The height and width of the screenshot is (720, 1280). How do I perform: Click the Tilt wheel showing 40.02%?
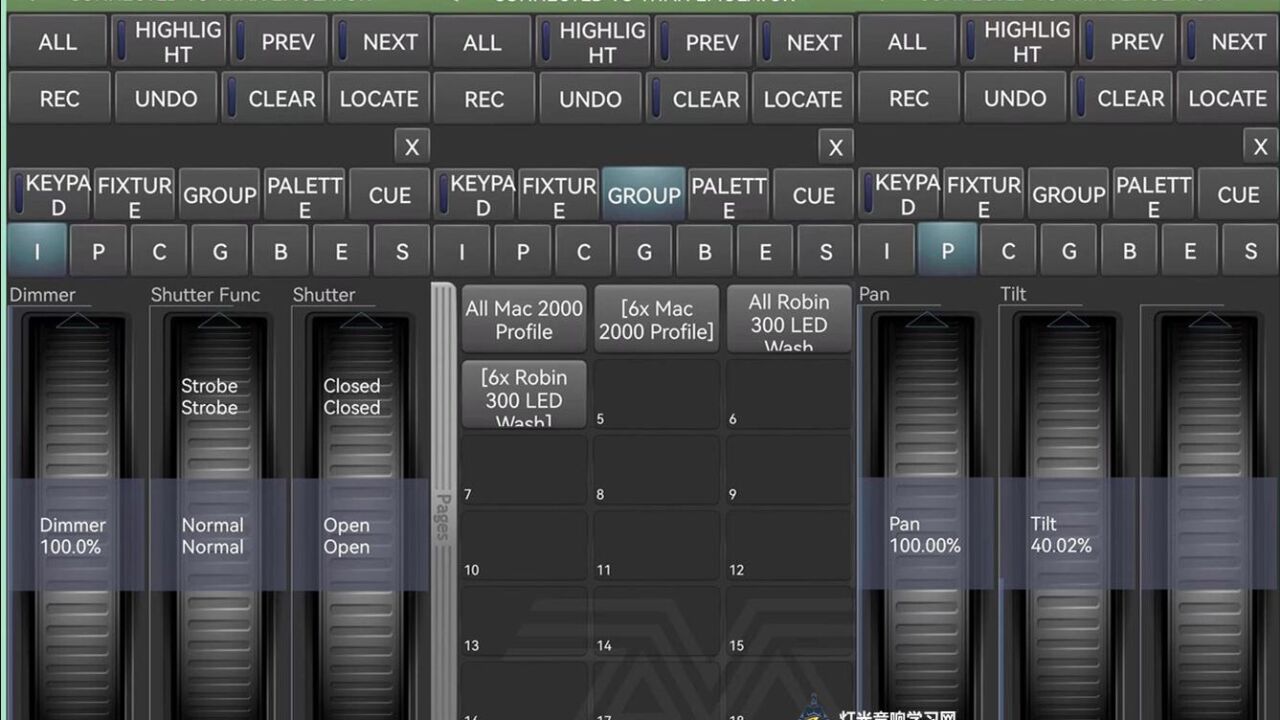point(1061,535)
